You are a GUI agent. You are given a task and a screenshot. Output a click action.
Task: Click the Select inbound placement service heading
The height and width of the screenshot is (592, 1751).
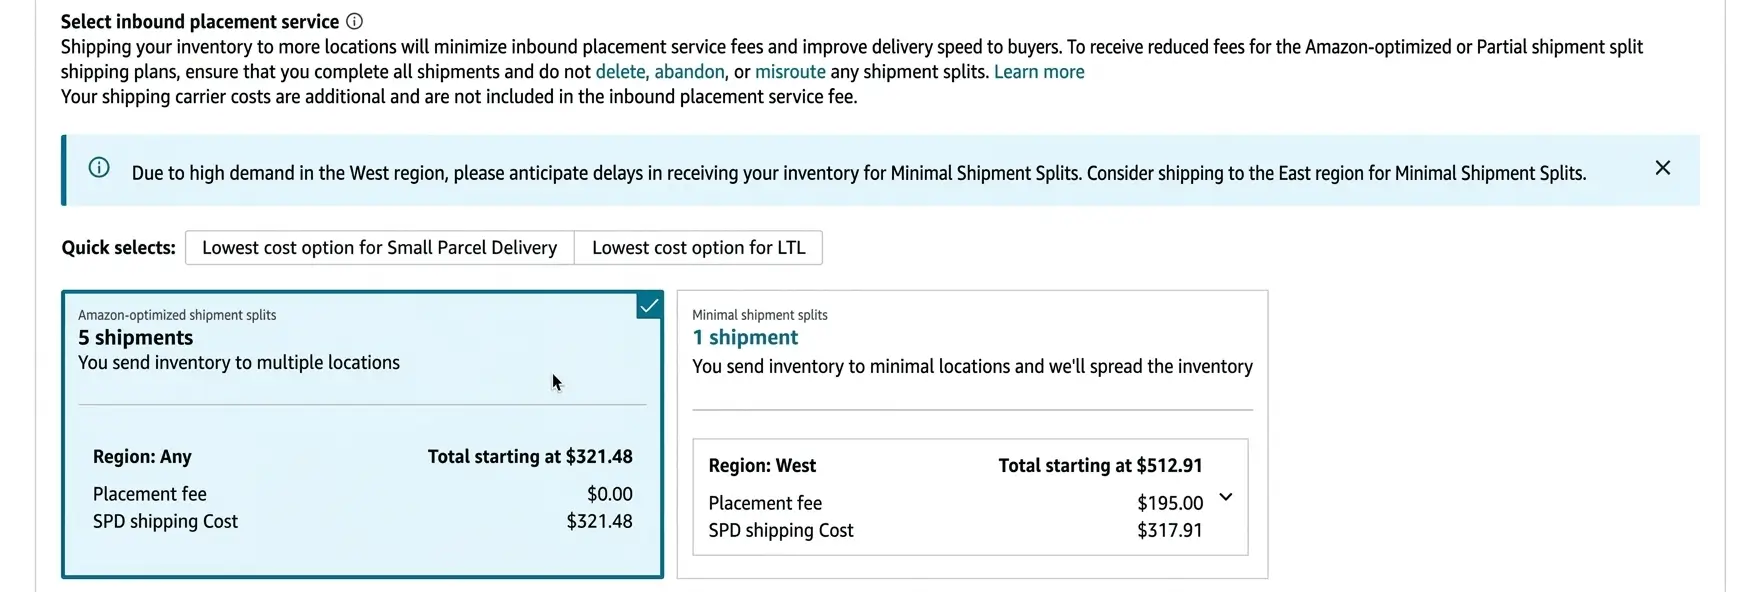tap(198, 20)
